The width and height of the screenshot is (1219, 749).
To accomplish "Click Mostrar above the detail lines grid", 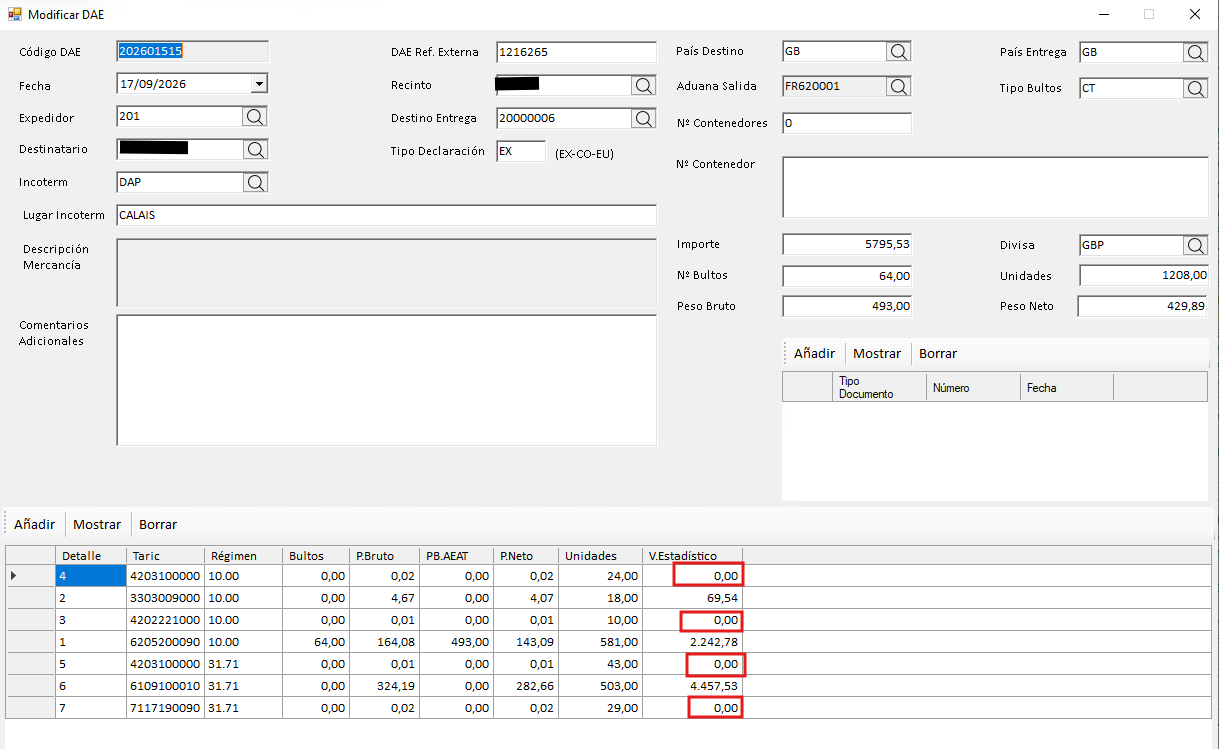I will click(x=97, y=524).
